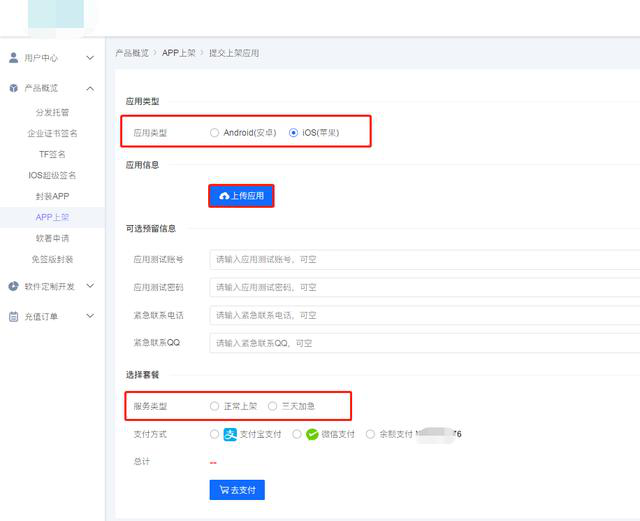The height and width of the screenshot is (521, 640).
Task: Open 软著申请 in sidebar
Action: [x=52, y=238]
